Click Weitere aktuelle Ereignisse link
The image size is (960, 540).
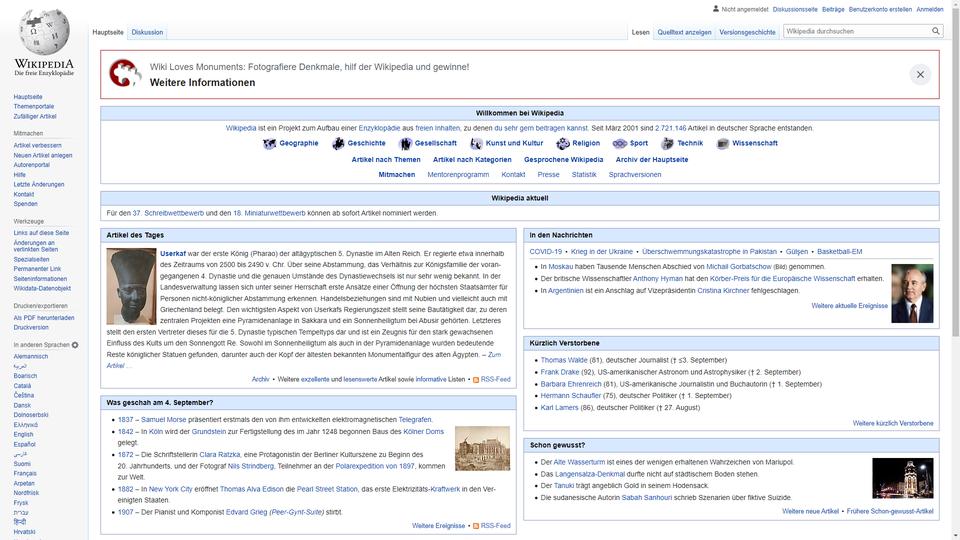click(849, 306)
